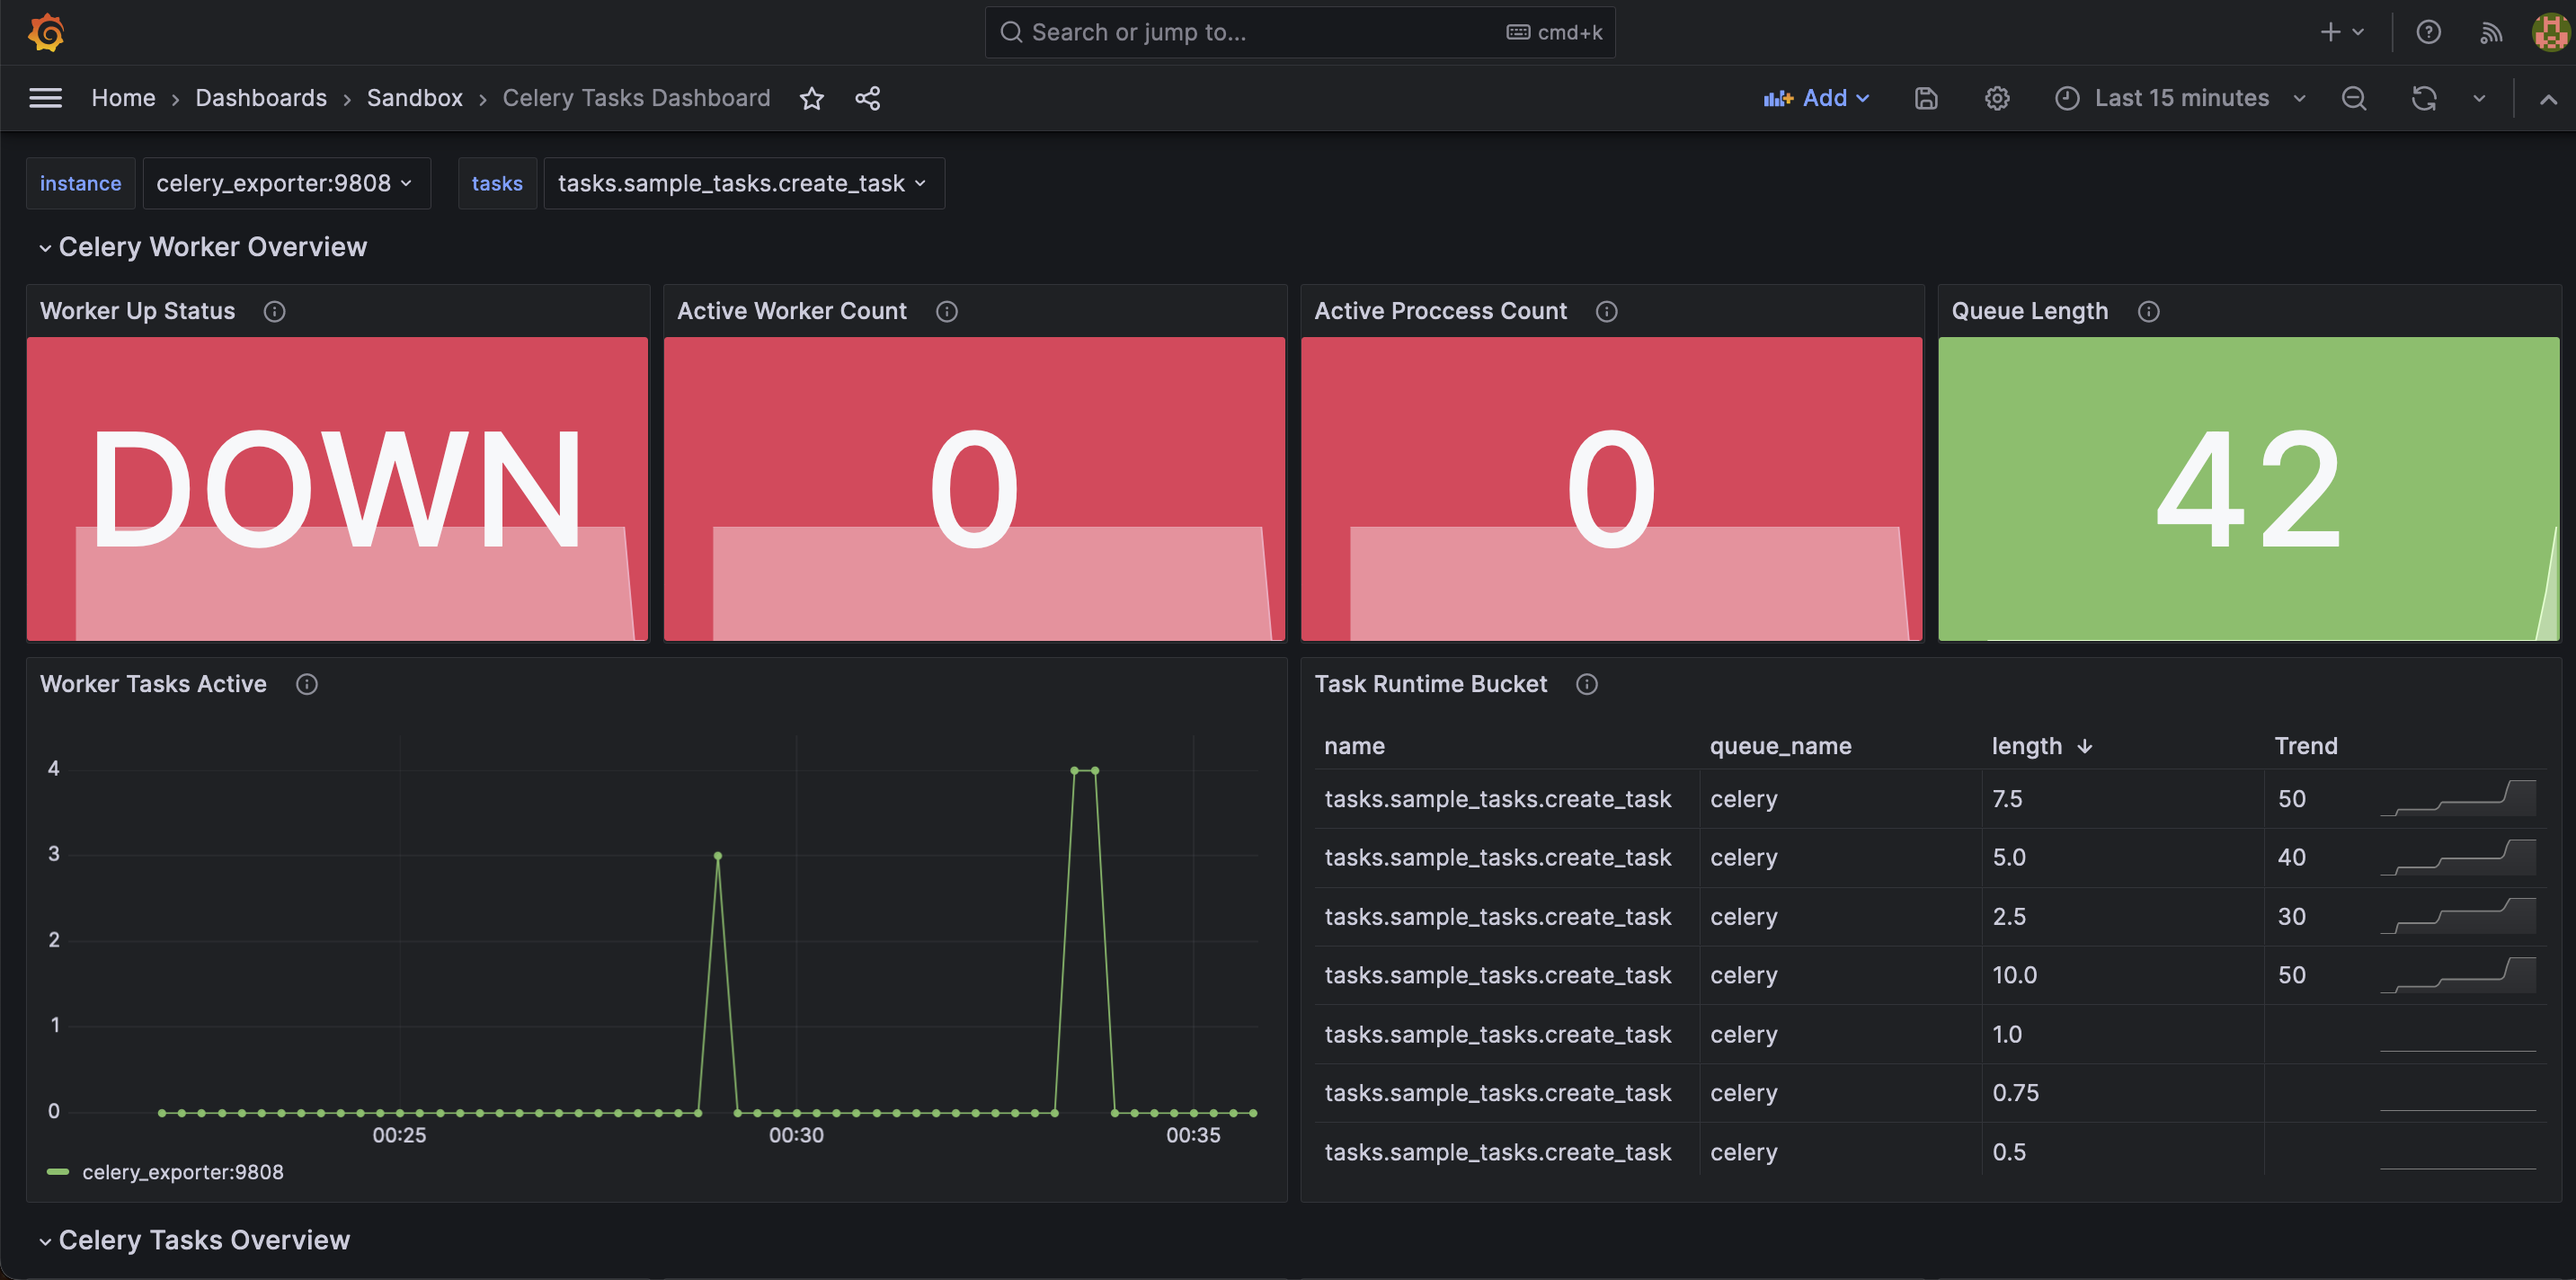Save dashboard with the disk icon

pos(1925,98)
